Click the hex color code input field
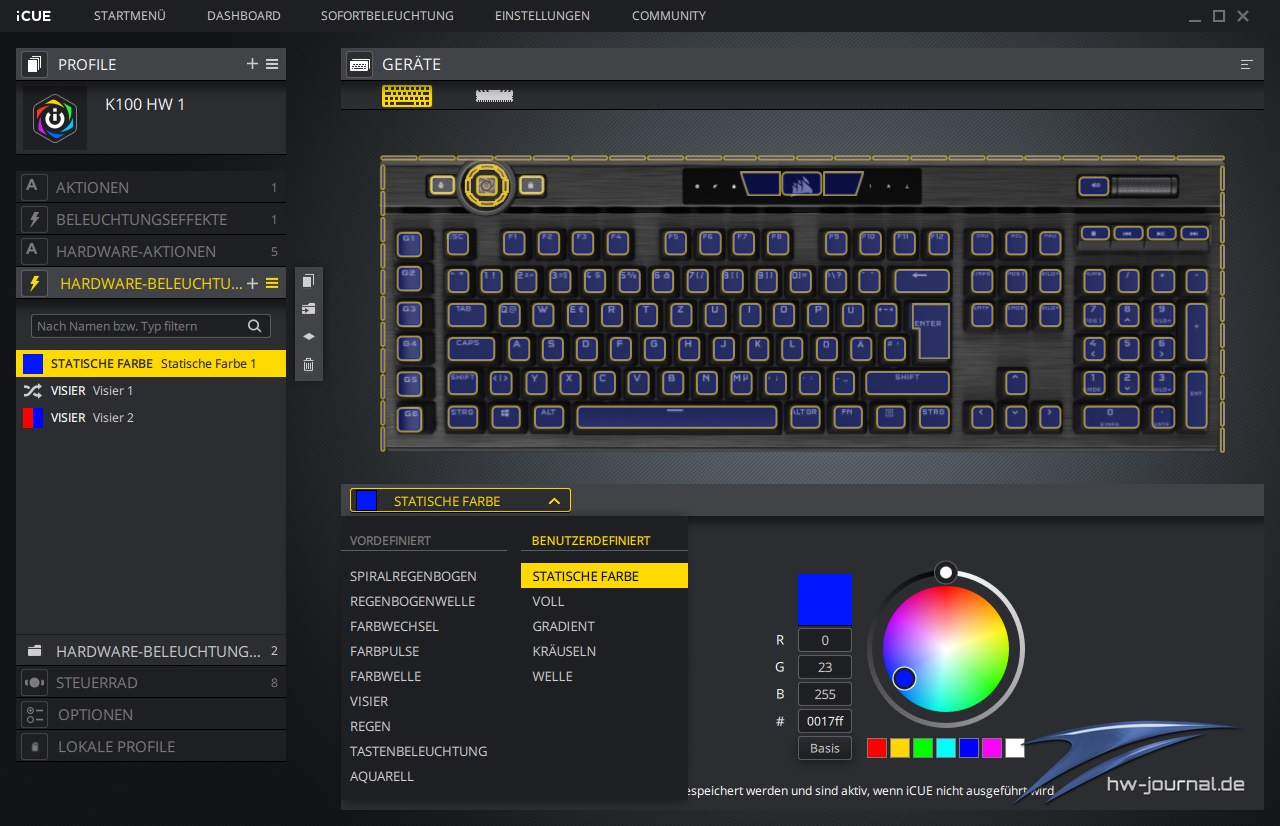1280x826 pixels. tap(825, 721)
